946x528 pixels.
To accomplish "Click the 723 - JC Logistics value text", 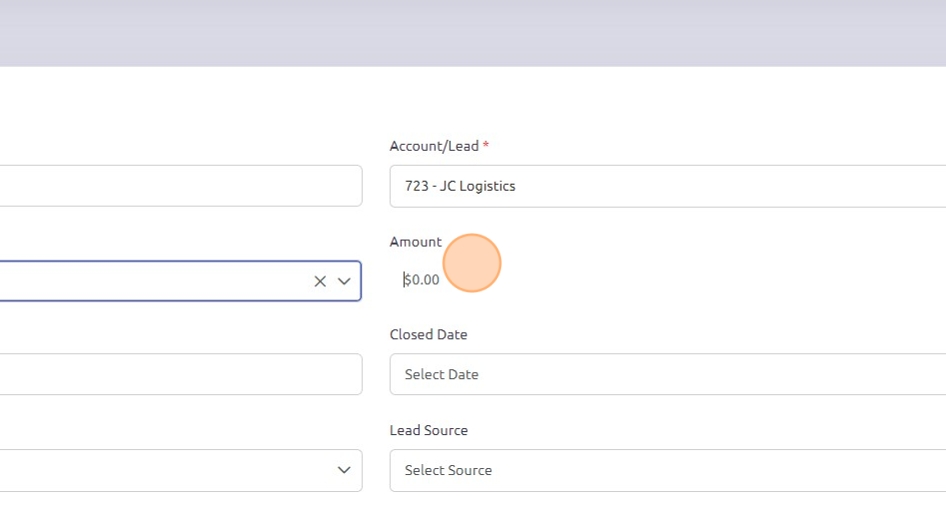I will (x=460, y=186).
